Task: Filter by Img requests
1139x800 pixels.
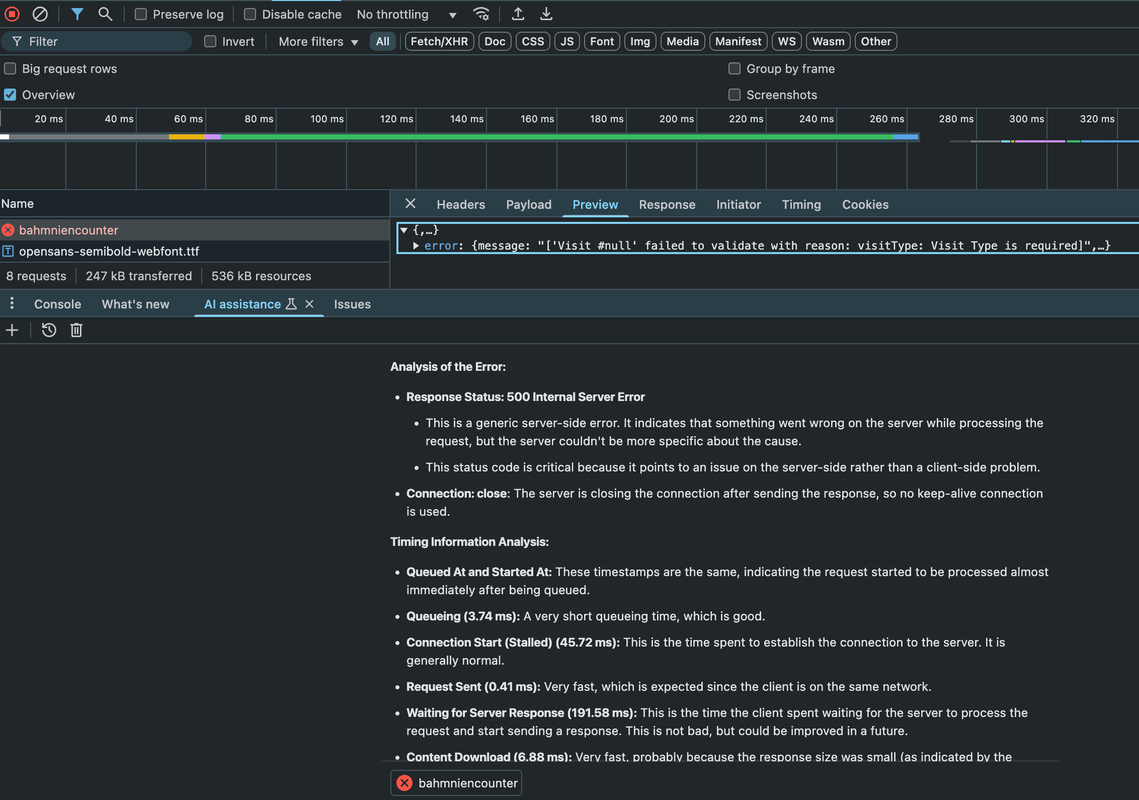Action: tap(640, 41)
